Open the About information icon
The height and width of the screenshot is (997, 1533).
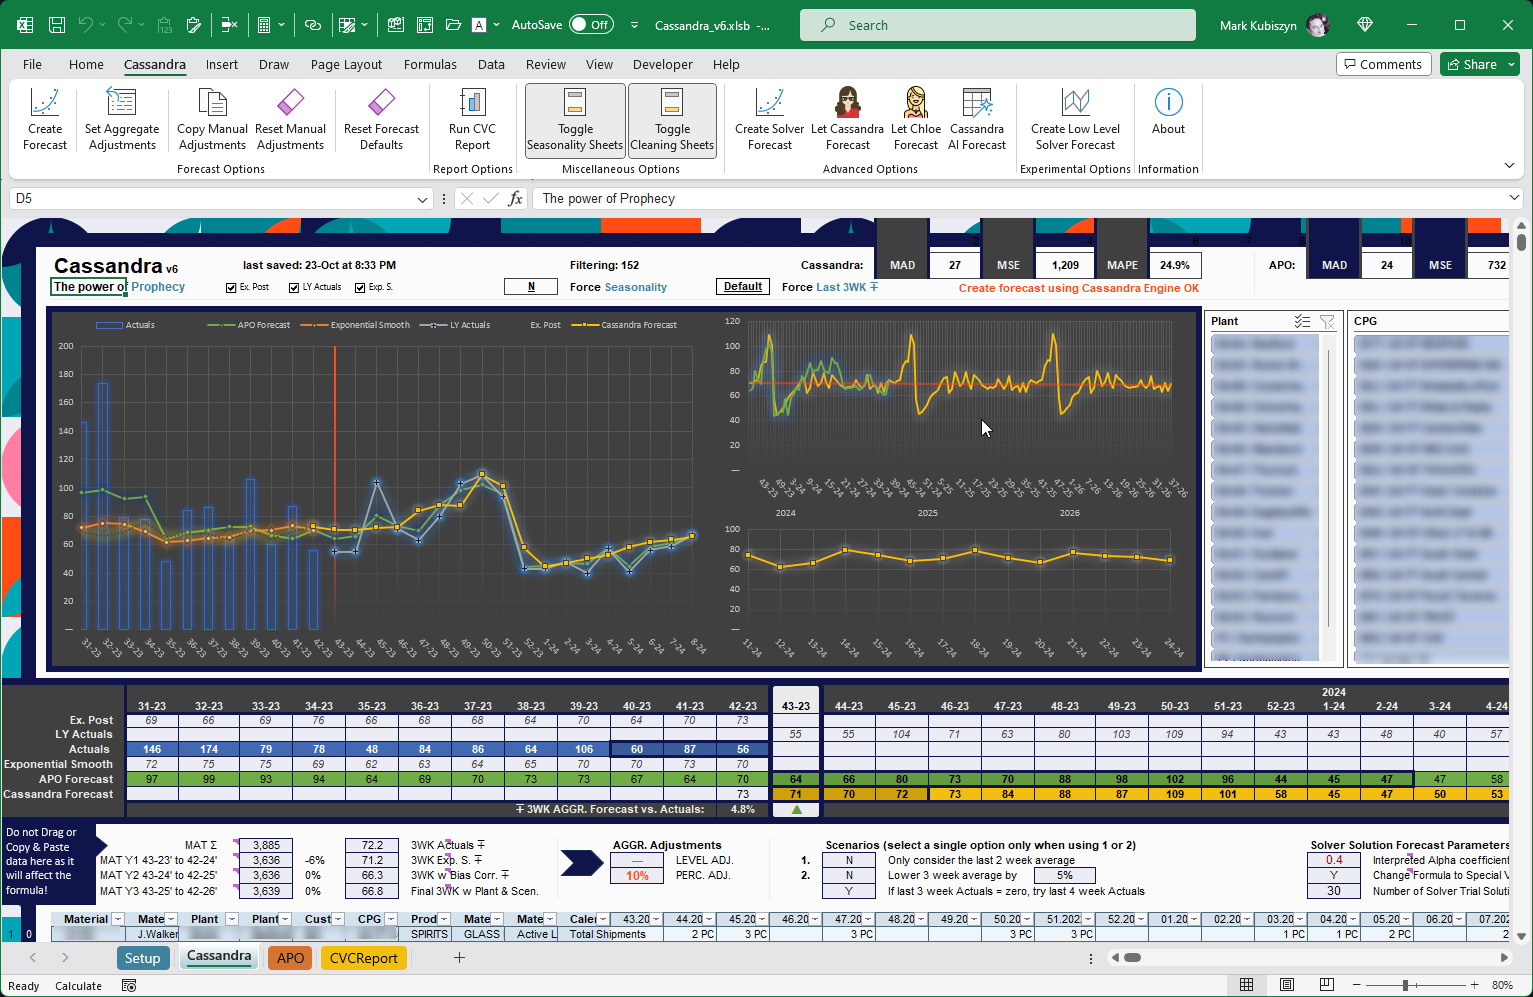(1168, 102)
